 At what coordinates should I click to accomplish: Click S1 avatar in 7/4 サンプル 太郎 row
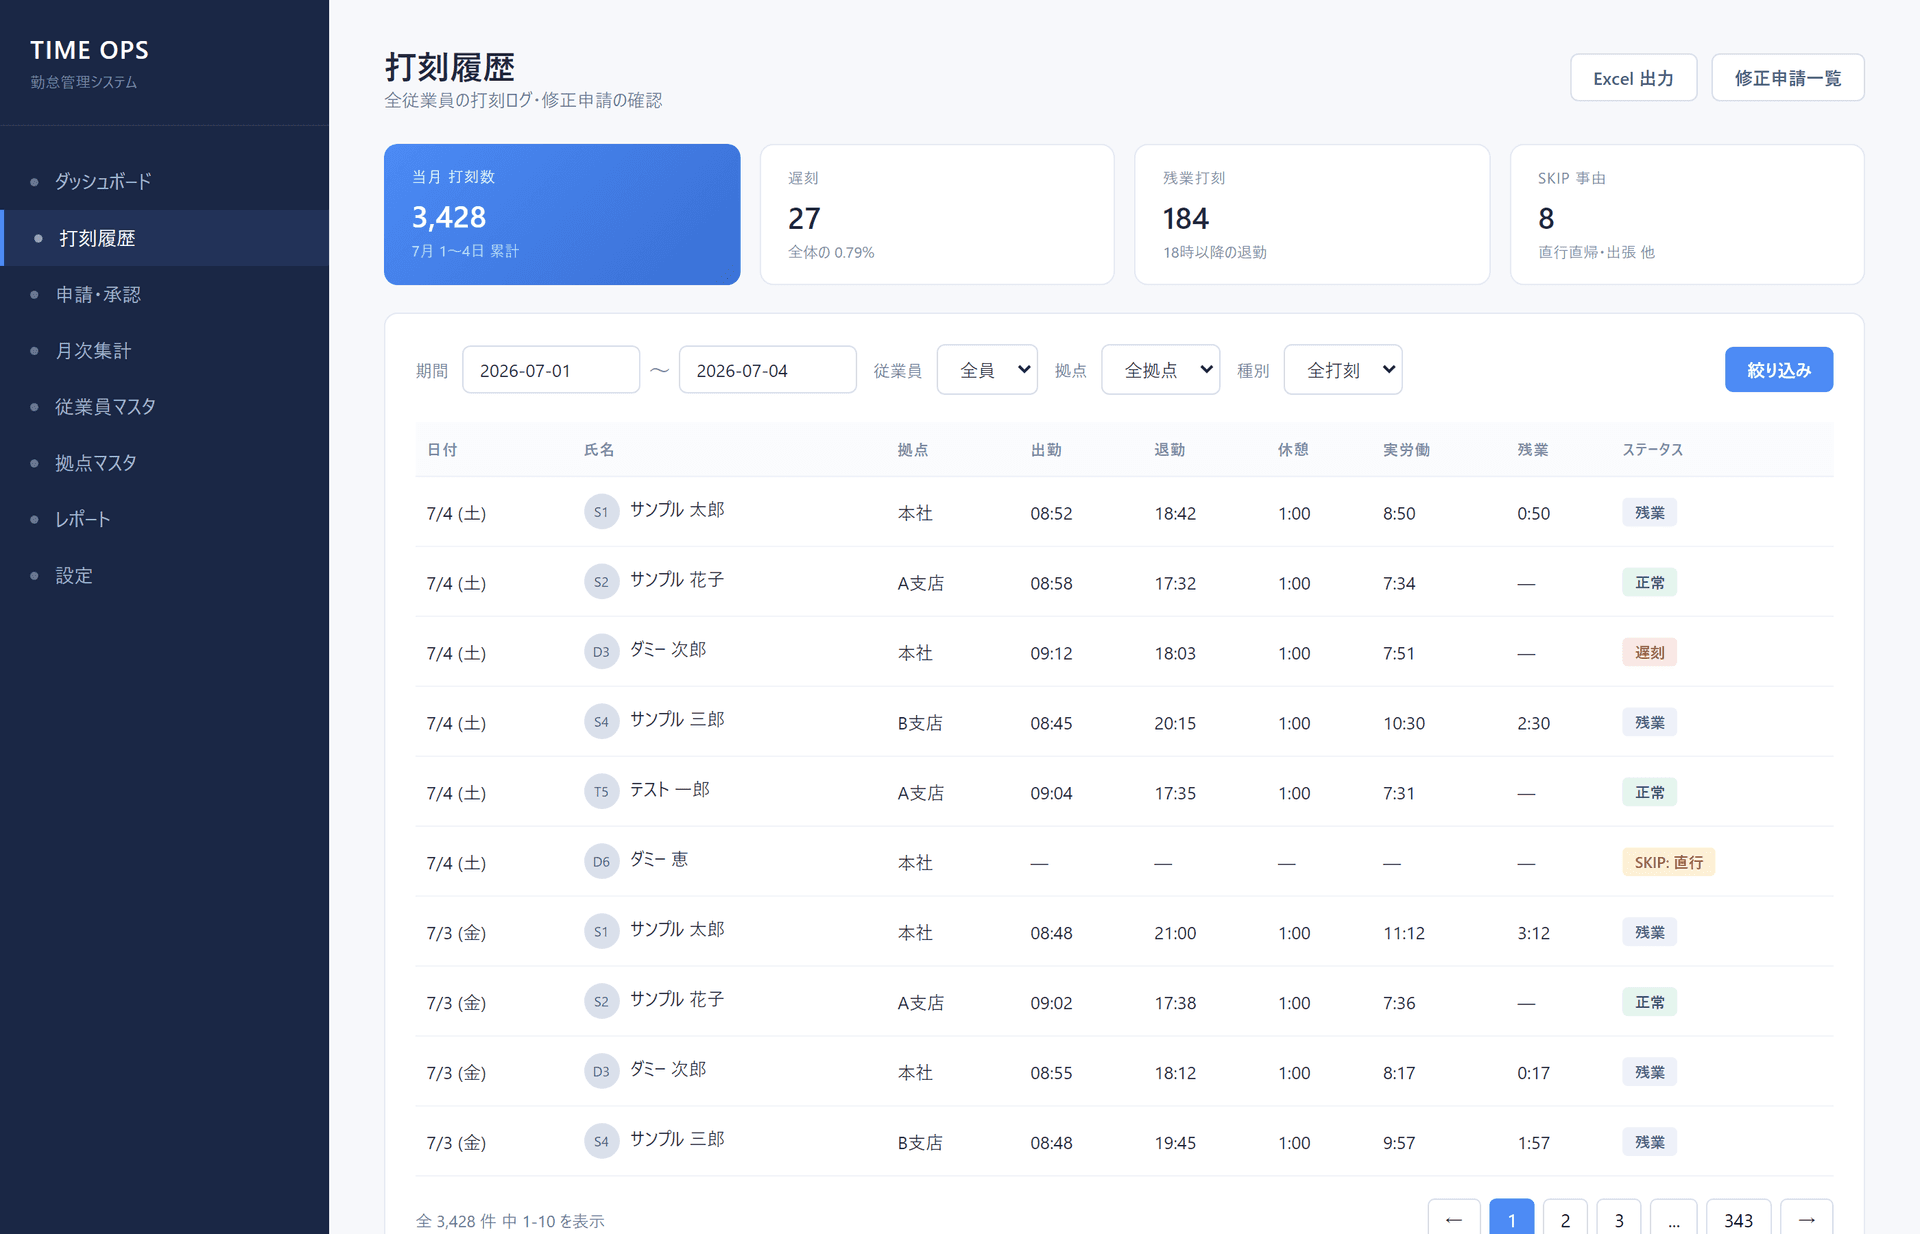click(x=601, y=512)
